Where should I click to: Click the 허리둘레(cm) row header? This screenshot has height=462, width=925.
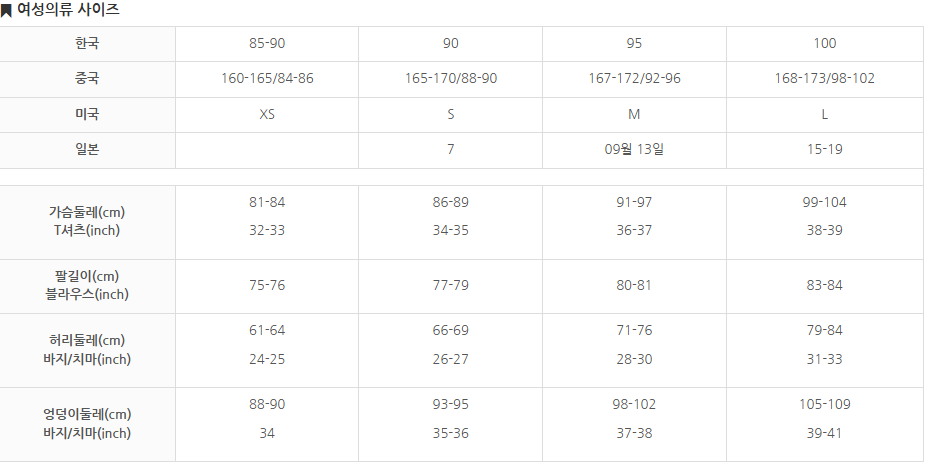tap(87, 350)
